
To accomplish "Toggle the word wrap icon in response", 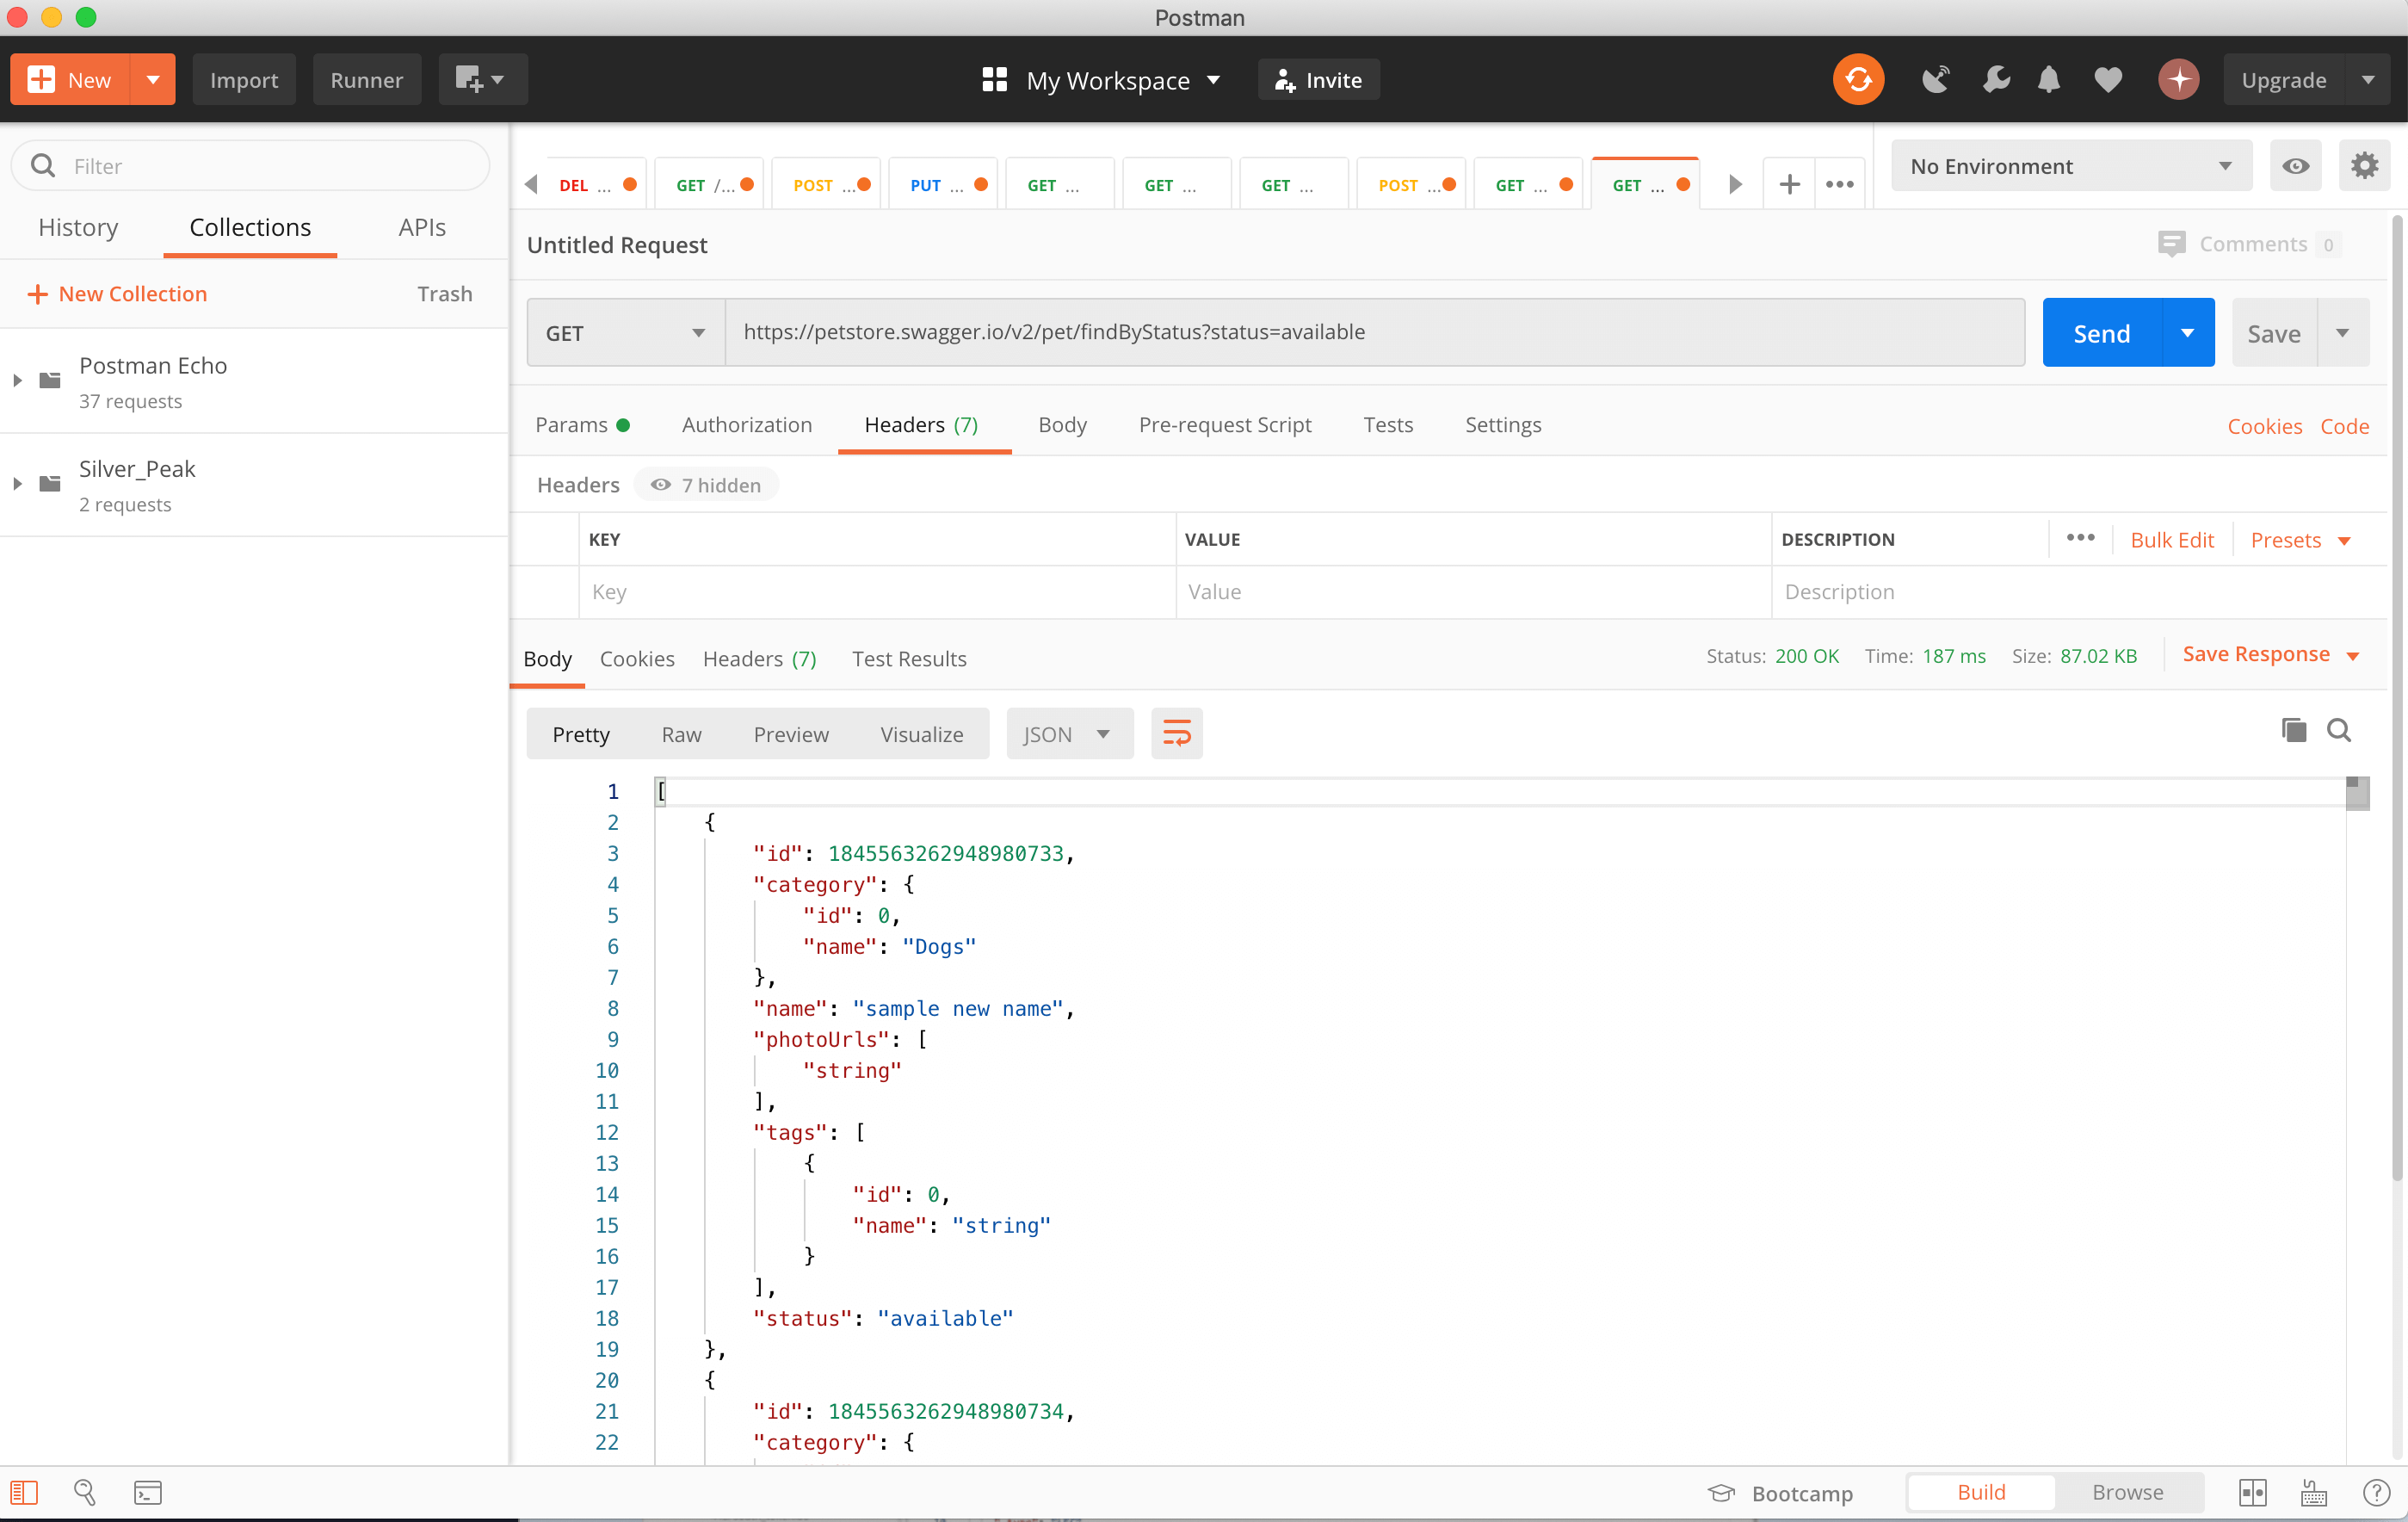I will click(1176, 734).
